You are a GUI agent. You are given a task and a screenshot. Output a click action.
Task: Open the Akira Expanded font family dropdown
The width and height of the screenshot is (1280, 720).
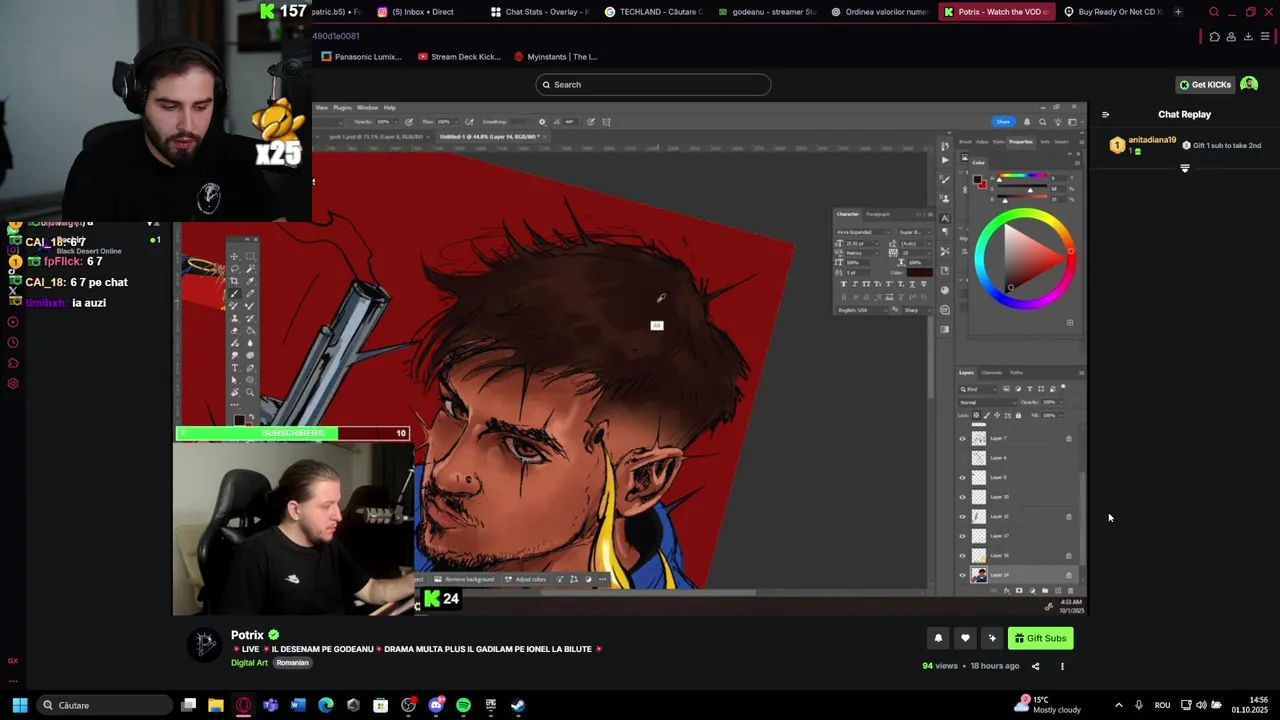click(x=864, y=232)
